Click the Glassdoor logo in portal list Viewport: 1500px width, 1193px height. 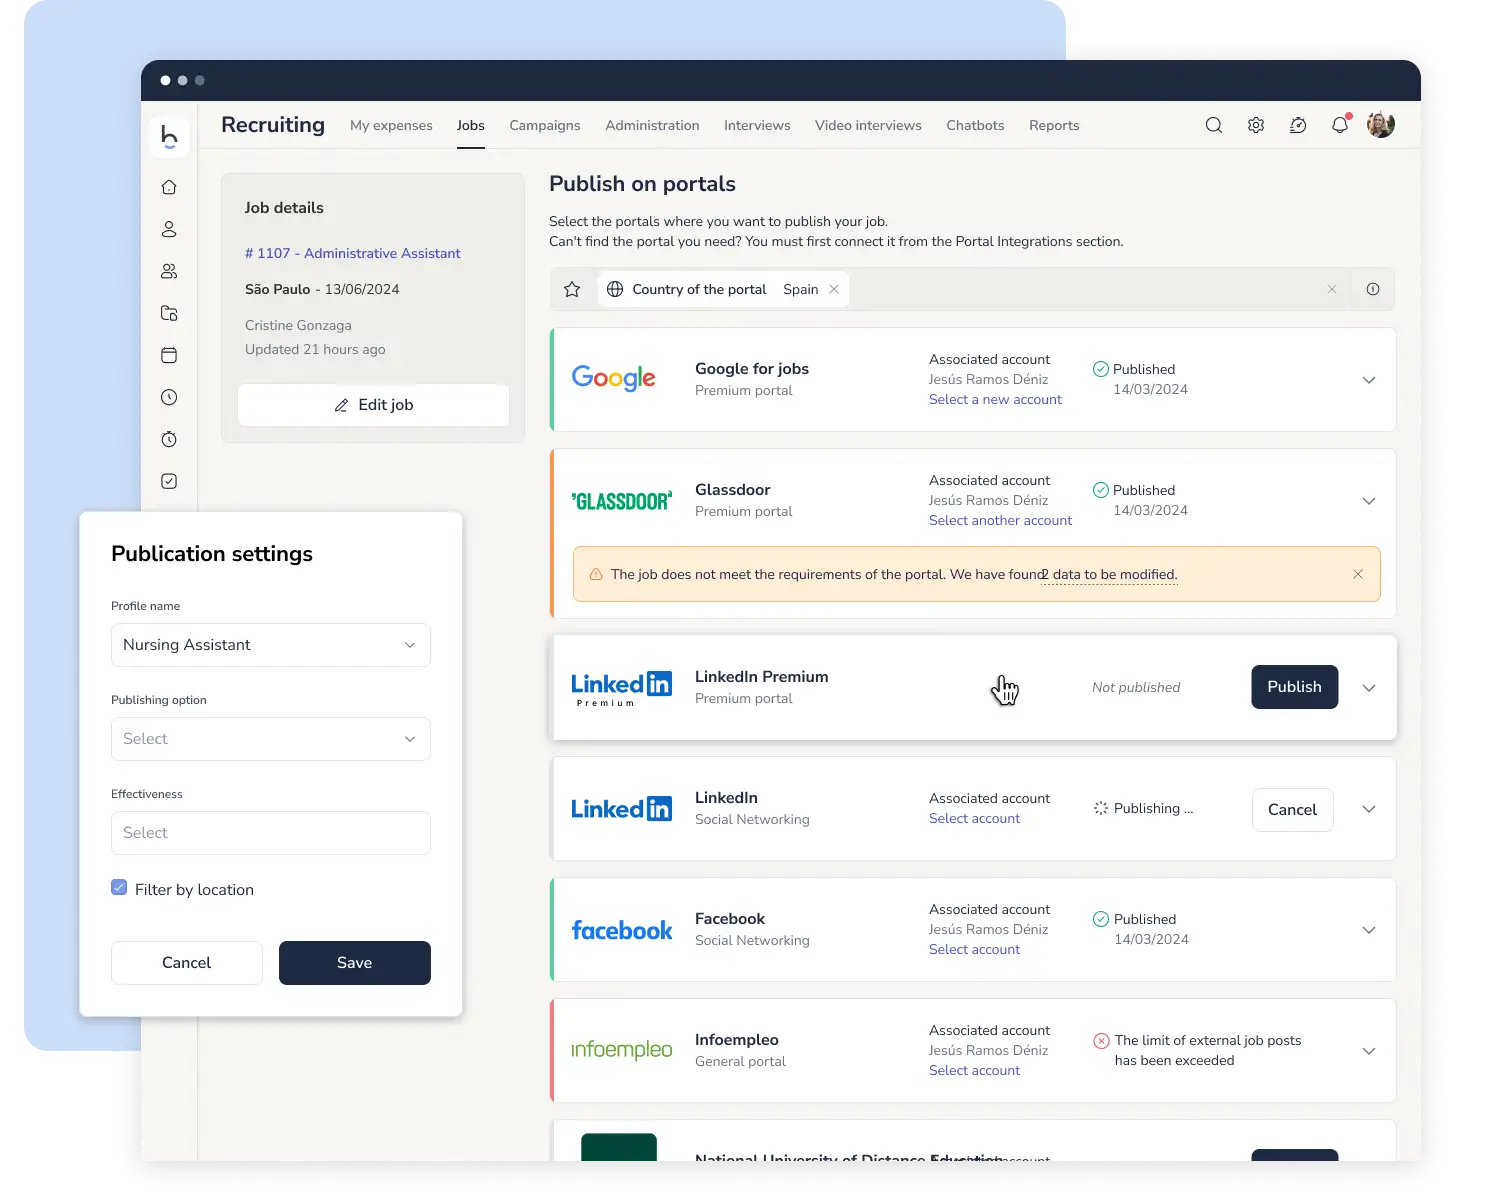622,501
